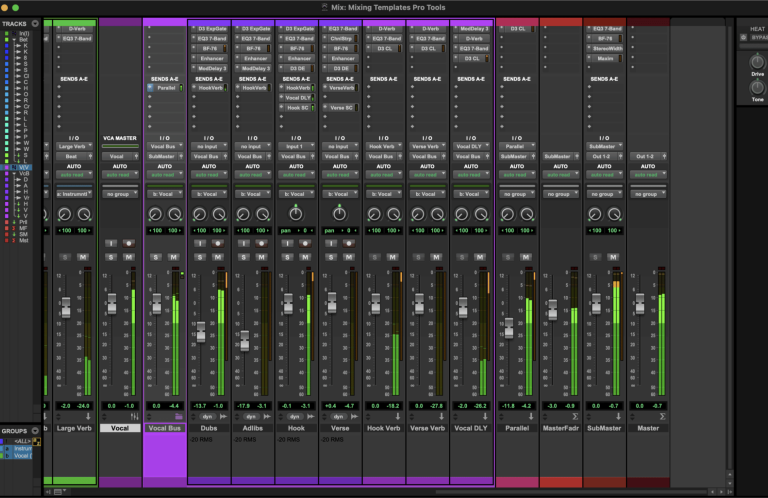Click the Large Verb aux track type icon
The height and width of the screenshot is (498, 768).
(x=88, y=417)
